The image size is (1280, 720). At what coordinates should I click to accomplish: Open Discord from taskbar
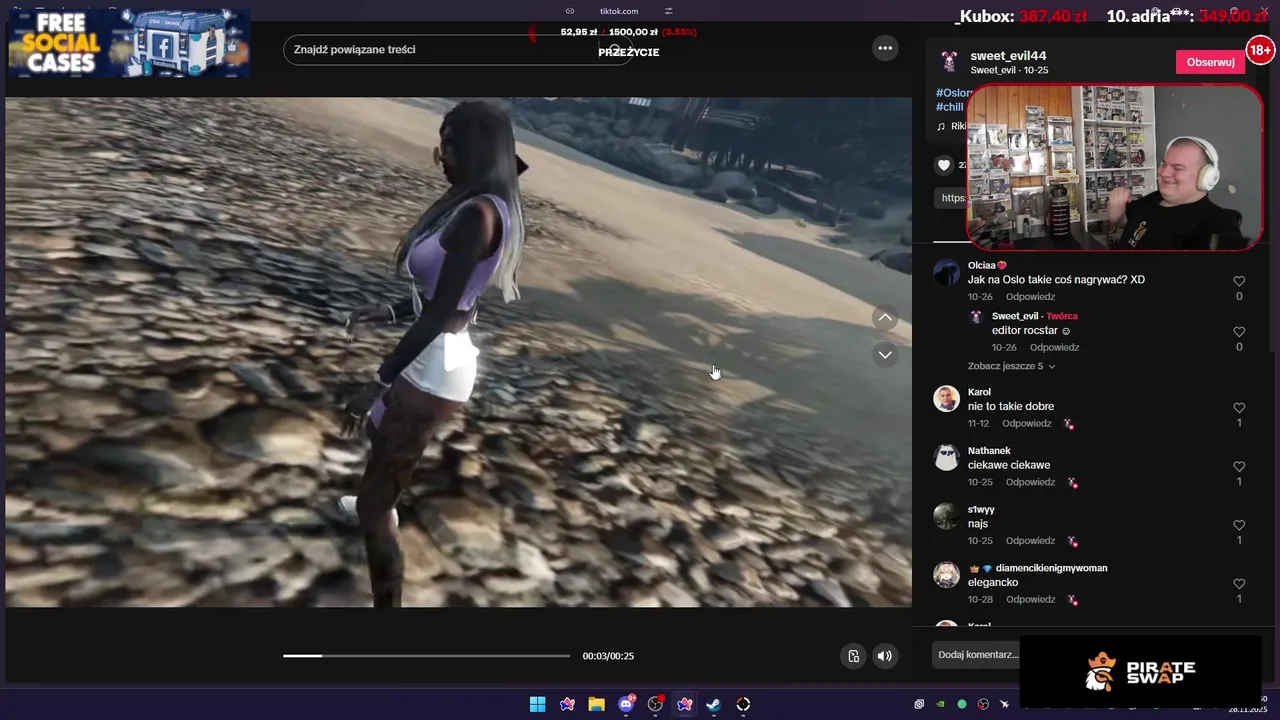tap(626, 704)
